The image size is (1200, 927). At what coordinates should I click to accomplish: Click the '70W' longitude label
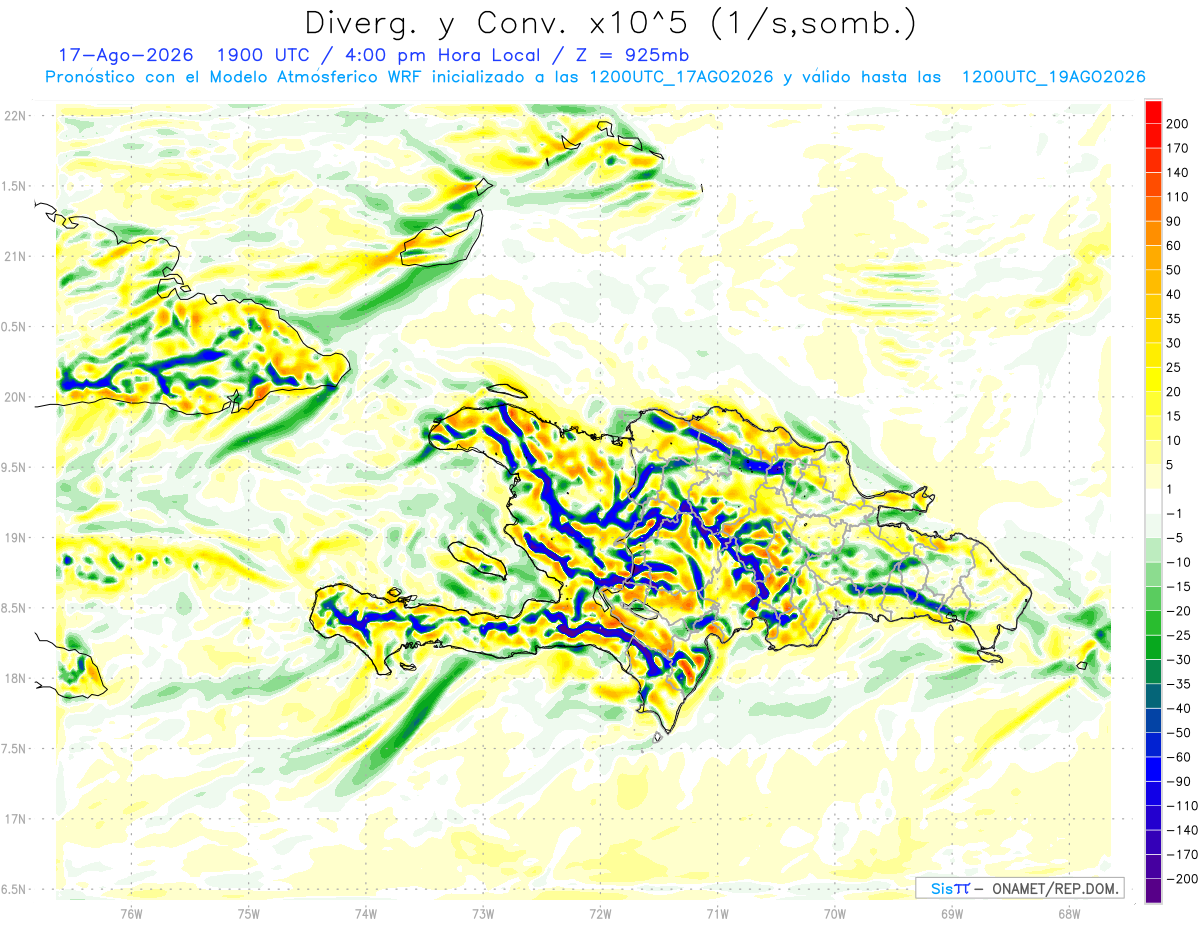835,914
